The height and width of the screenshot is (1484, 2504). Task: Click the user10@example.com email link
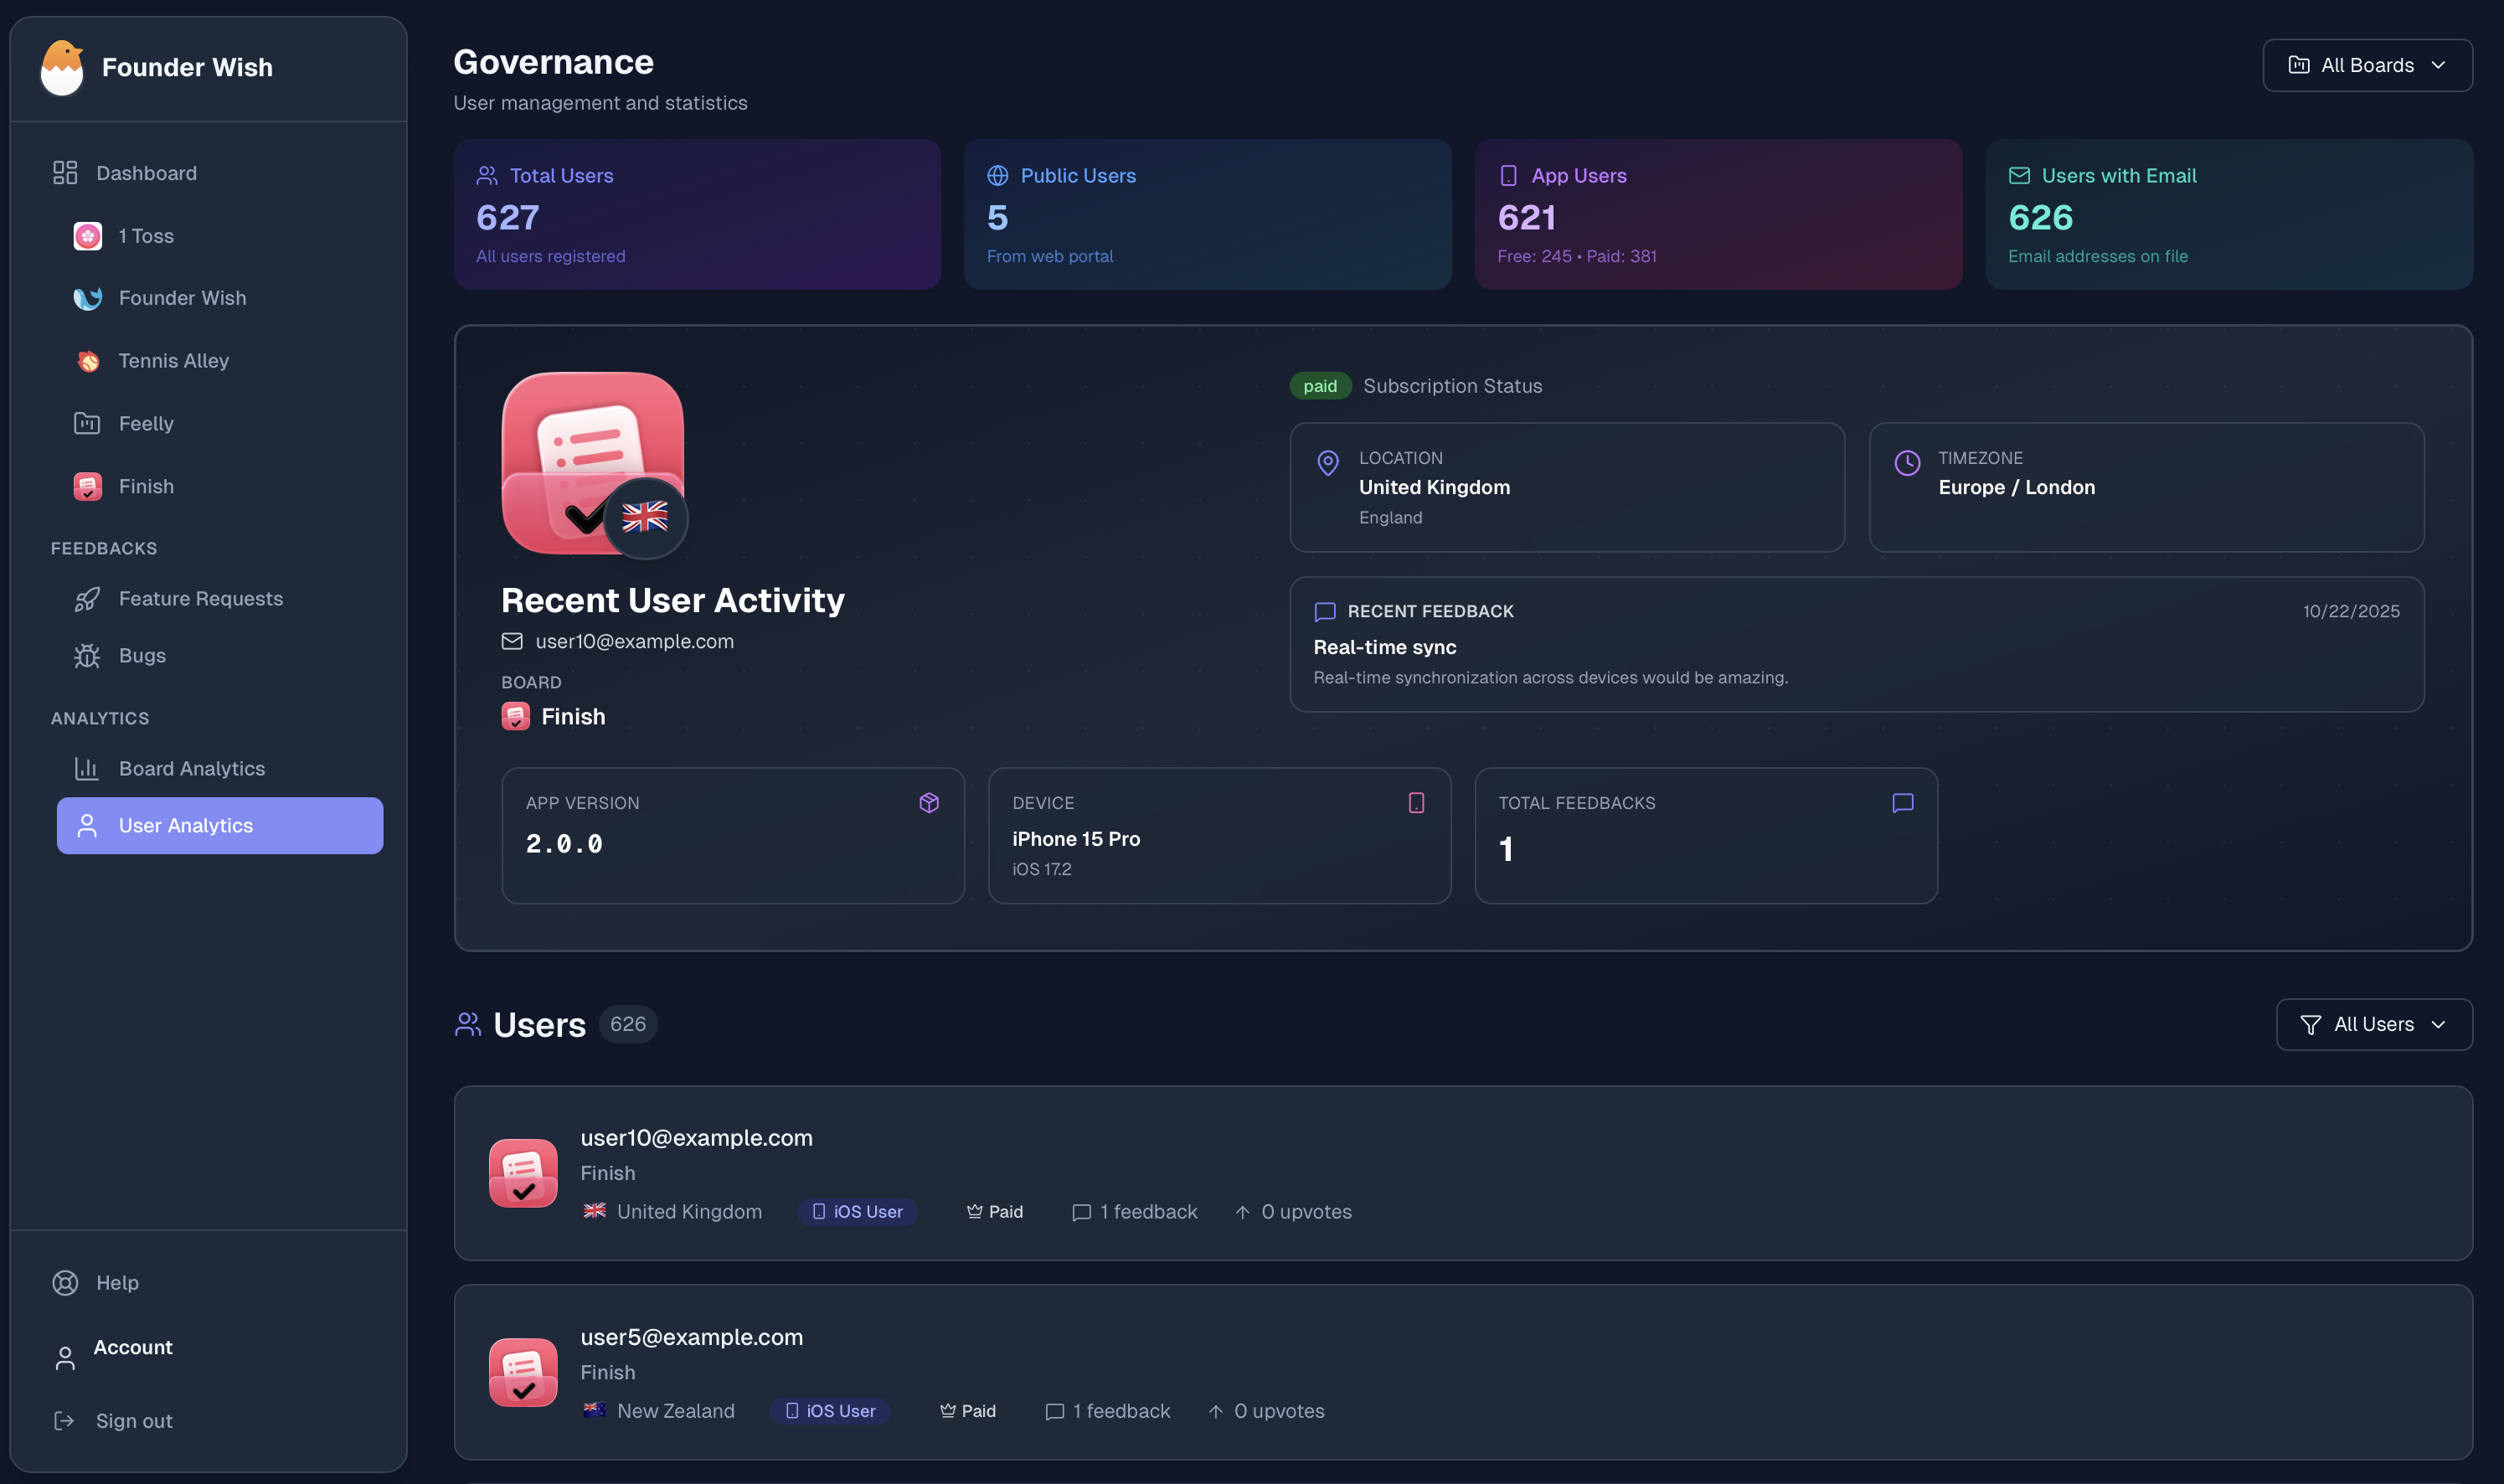click(x=634, y=642)
